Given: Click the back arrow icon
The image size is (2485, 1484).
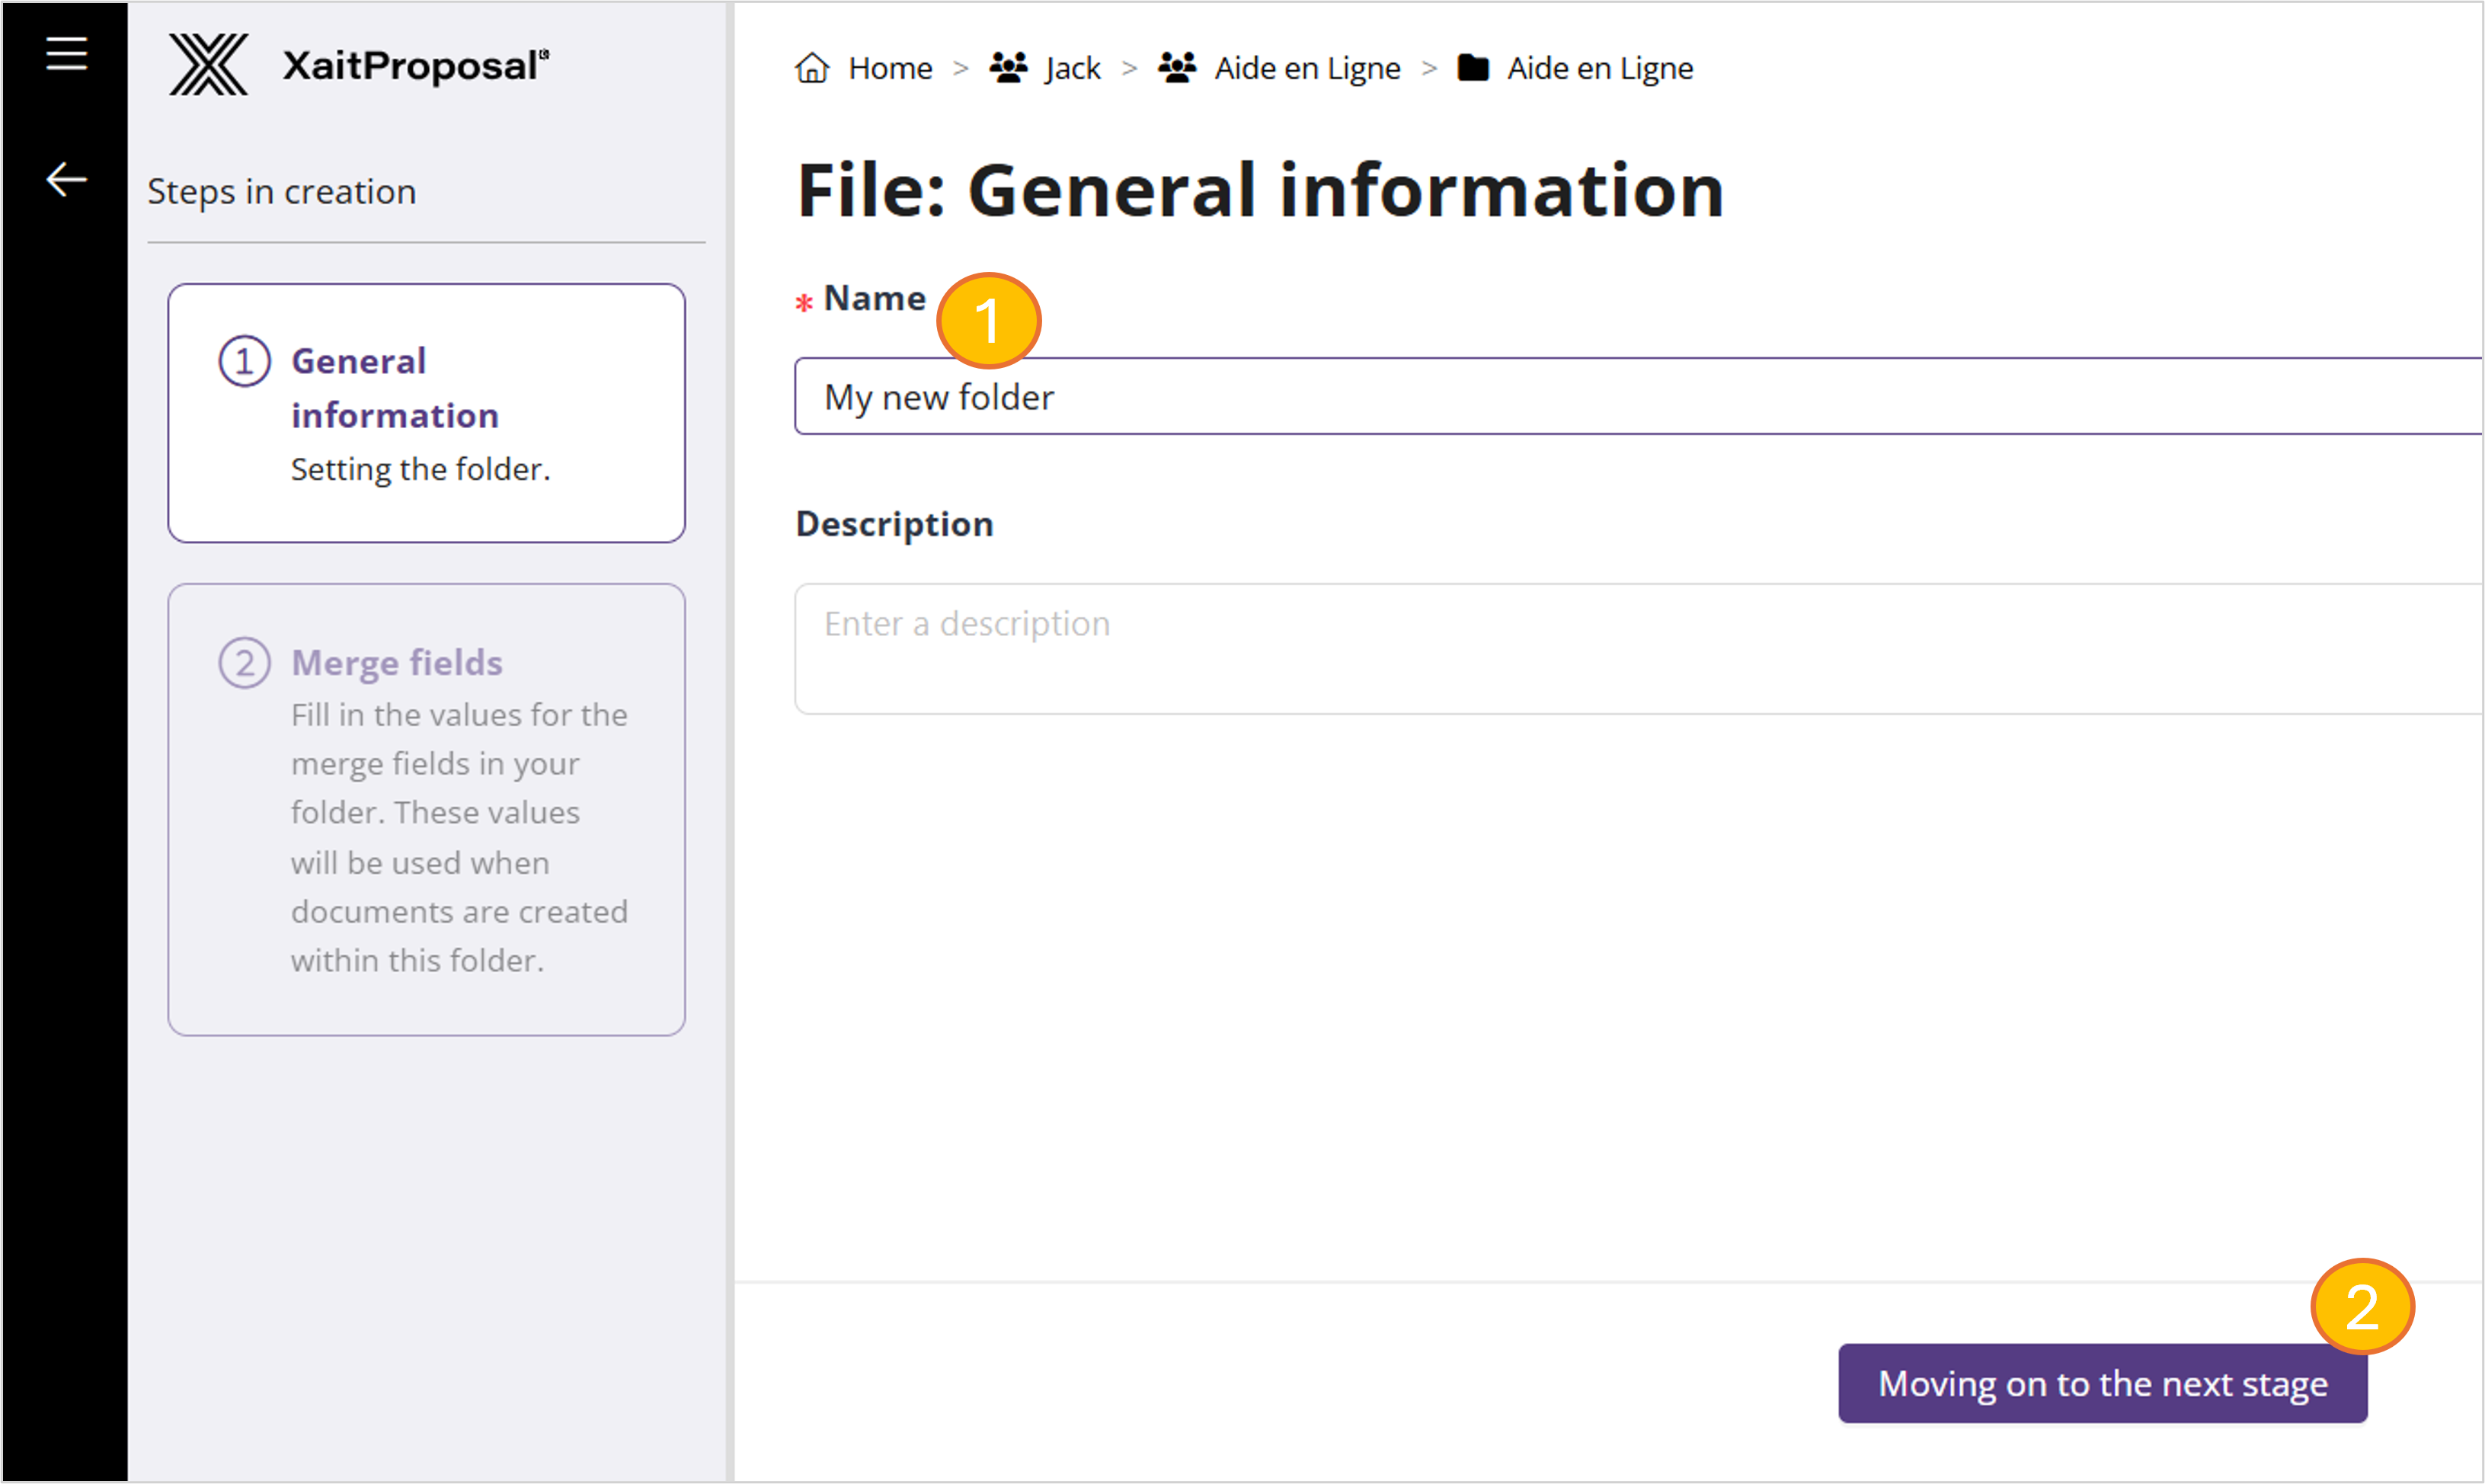Looking at the screenshot, I should tap(66, 180).
